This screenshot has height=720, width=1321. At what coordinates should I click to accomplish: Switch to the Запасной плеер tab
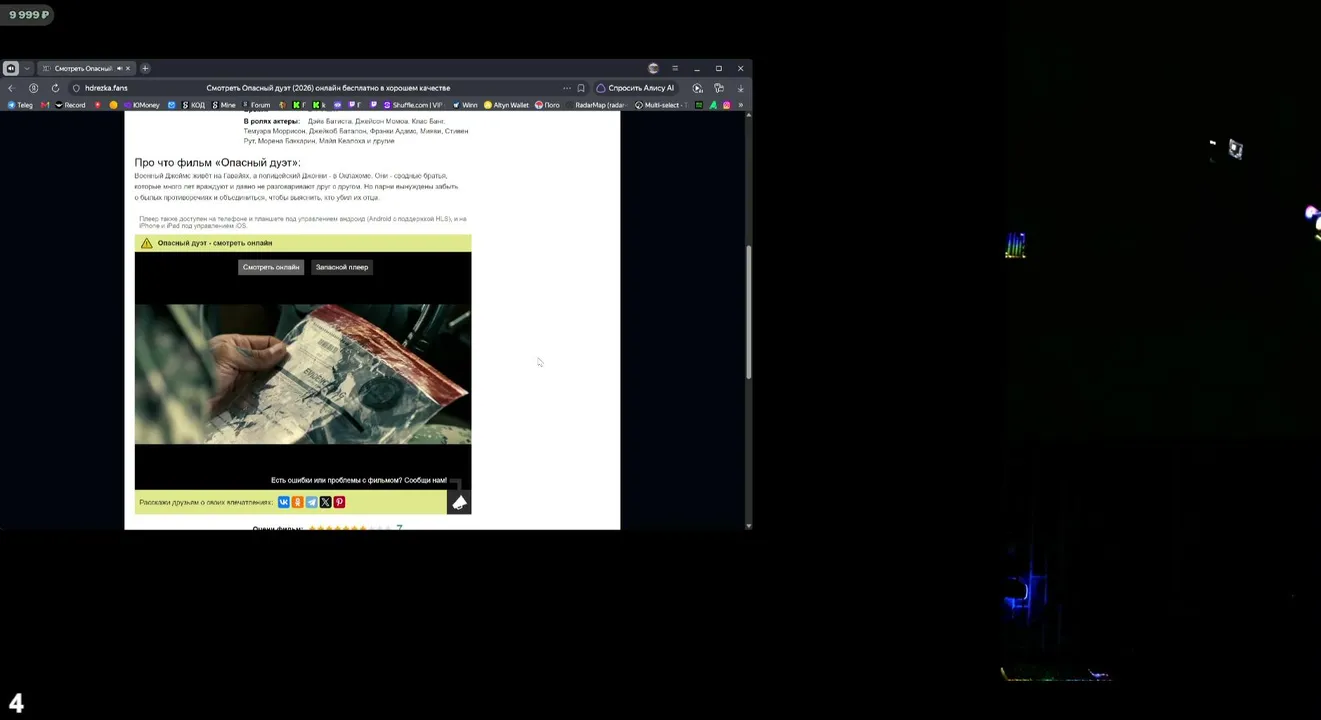tap(342, 267)
